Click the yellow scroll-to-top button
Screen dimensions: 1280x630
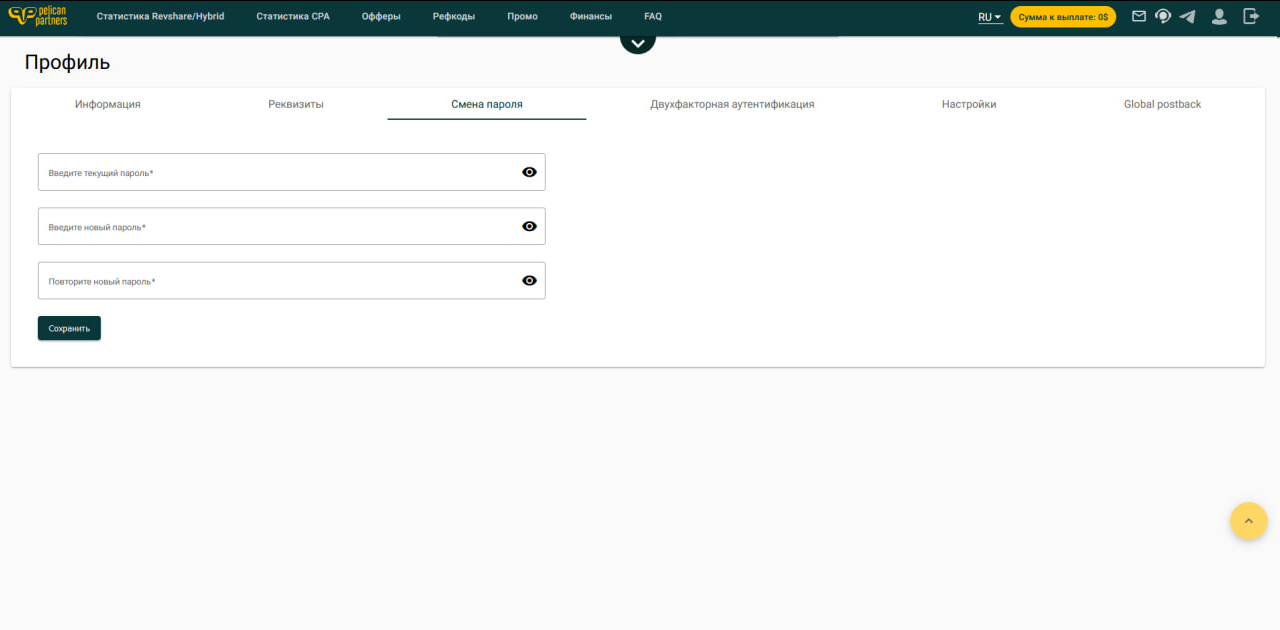(1248, 521)
